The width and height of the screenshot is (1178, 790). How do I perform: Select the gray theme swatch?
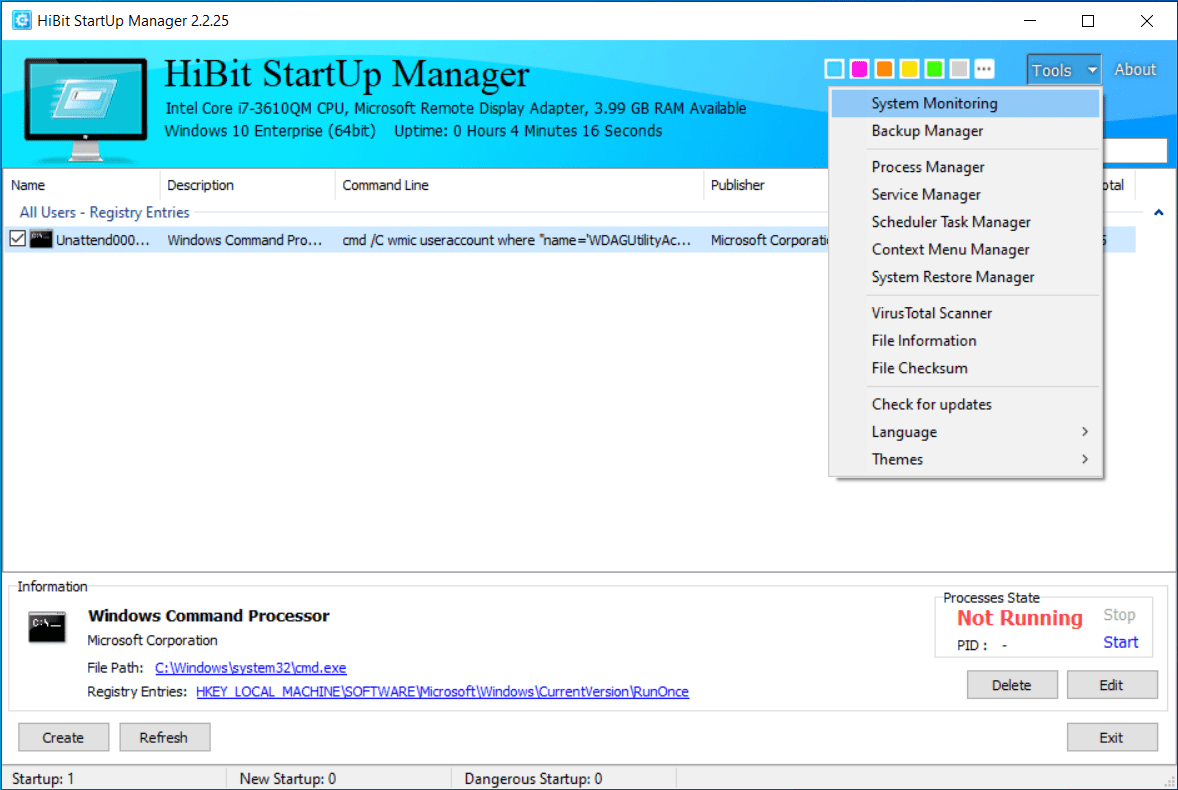[959, 69]
